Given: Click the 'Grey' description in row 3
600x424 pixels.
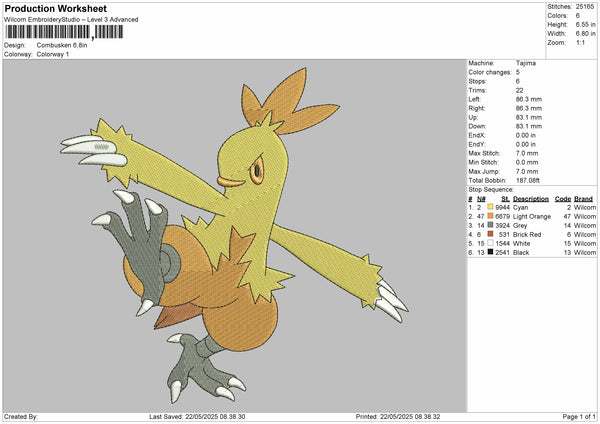Looking at the screenshot, I should point(520,225).
